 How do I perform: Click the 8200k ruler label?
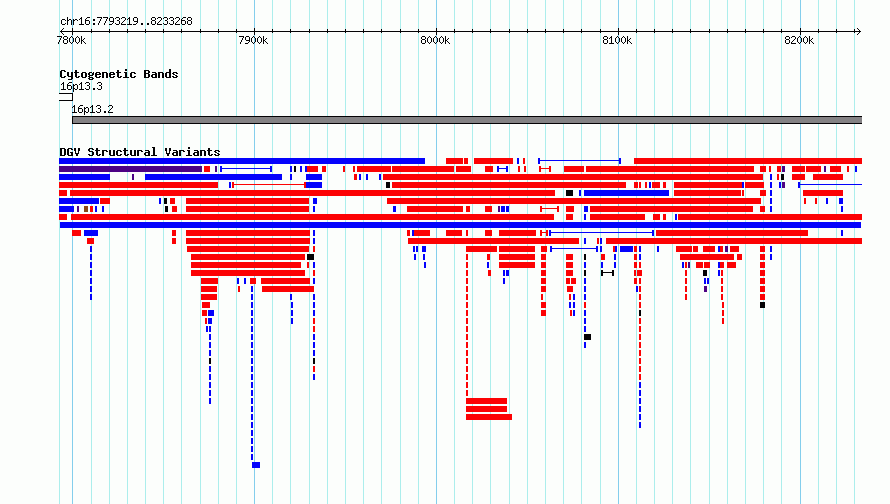click(x=799, y=40)
